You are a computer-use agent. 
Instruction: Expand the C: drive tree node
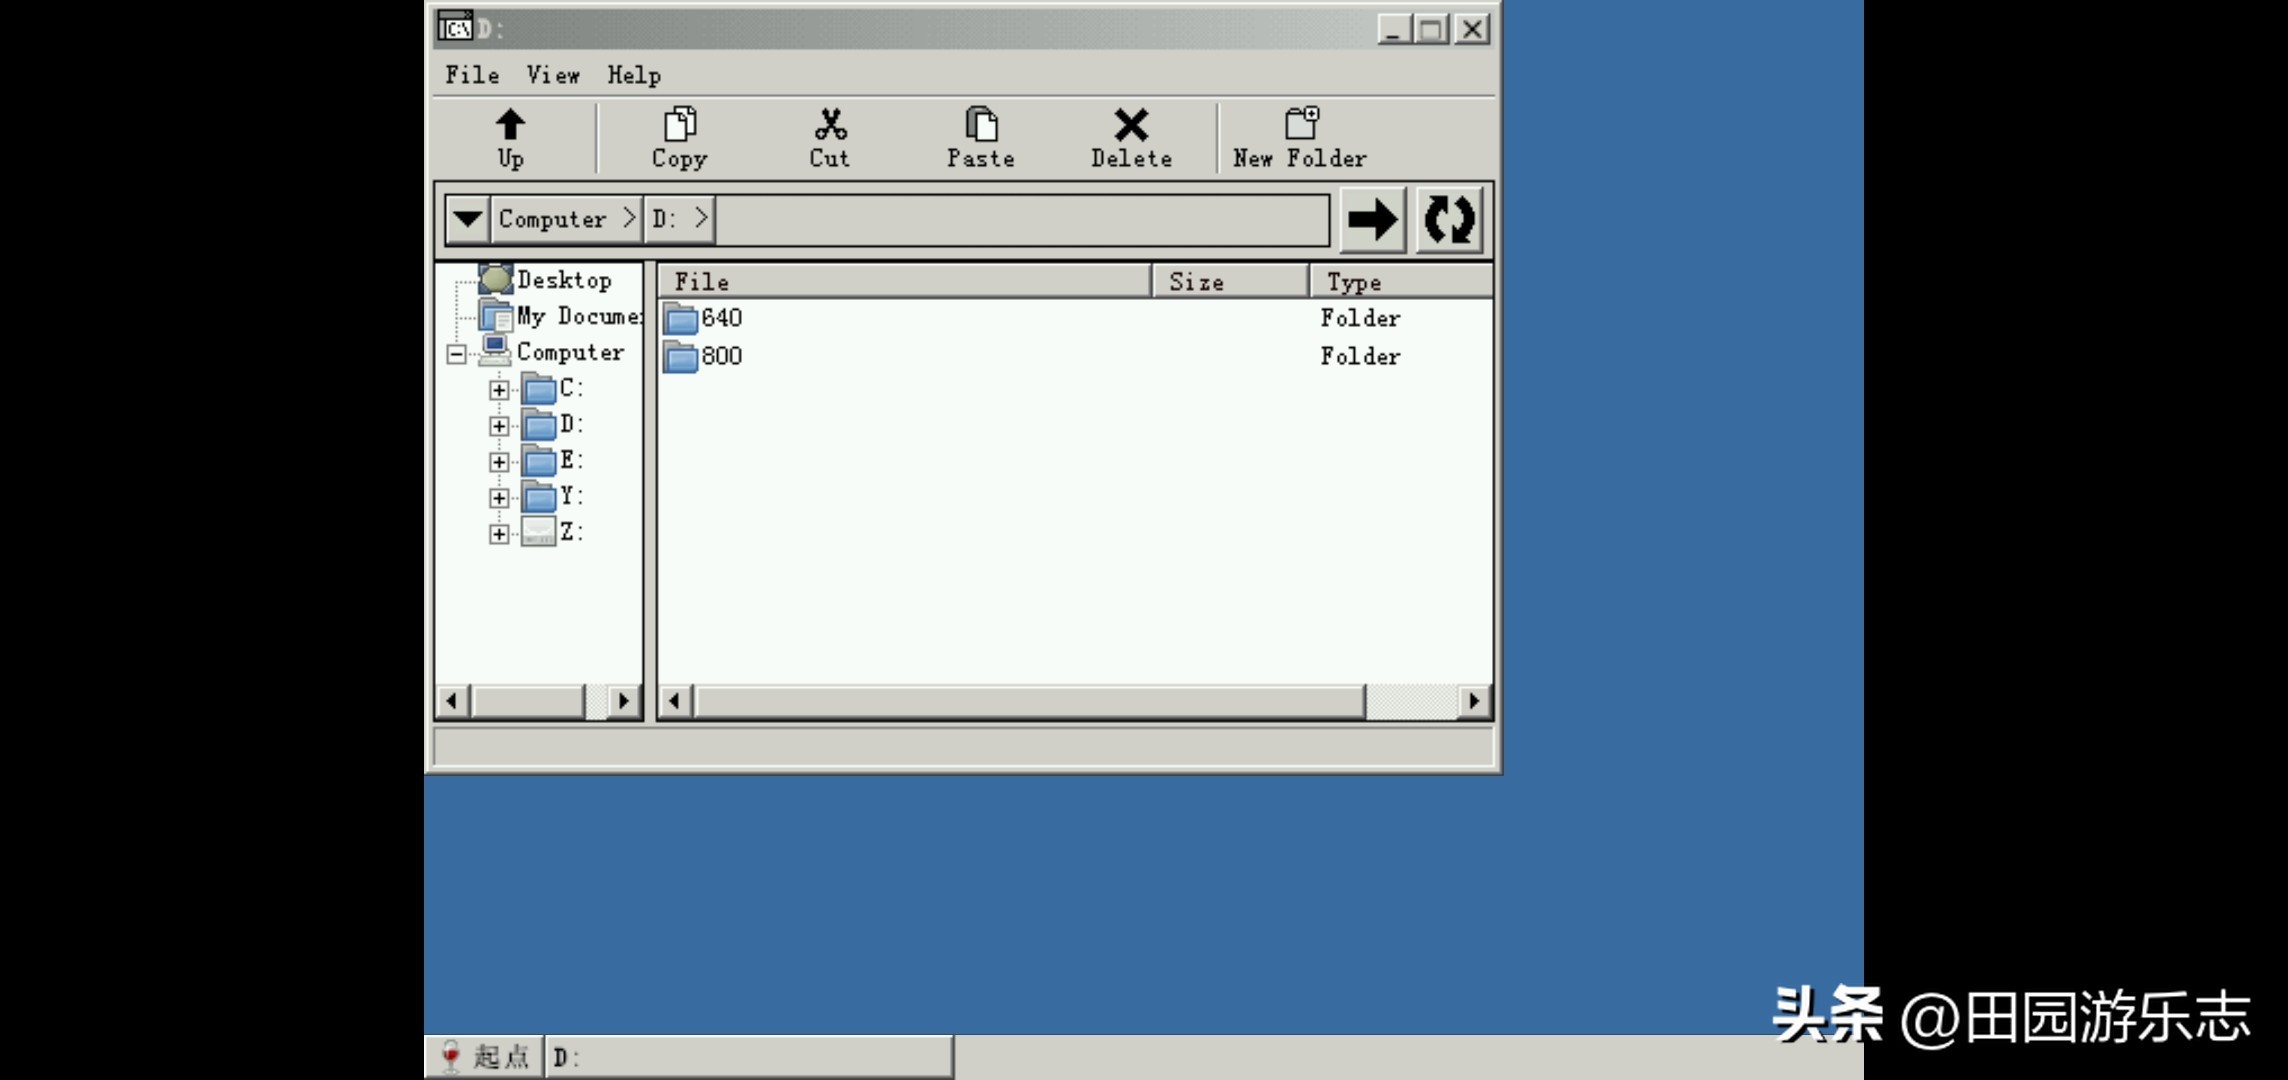[x=499, y=390]
